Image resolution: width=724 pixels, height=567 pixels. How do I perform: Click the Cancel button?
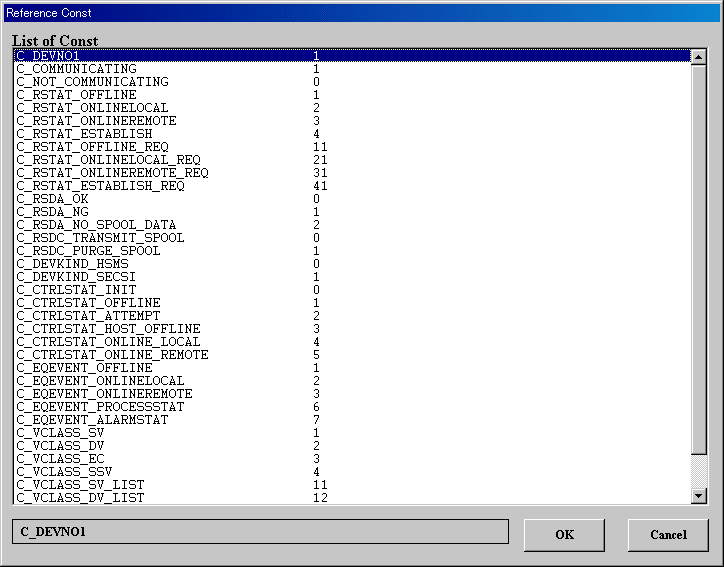click(668, 535)
